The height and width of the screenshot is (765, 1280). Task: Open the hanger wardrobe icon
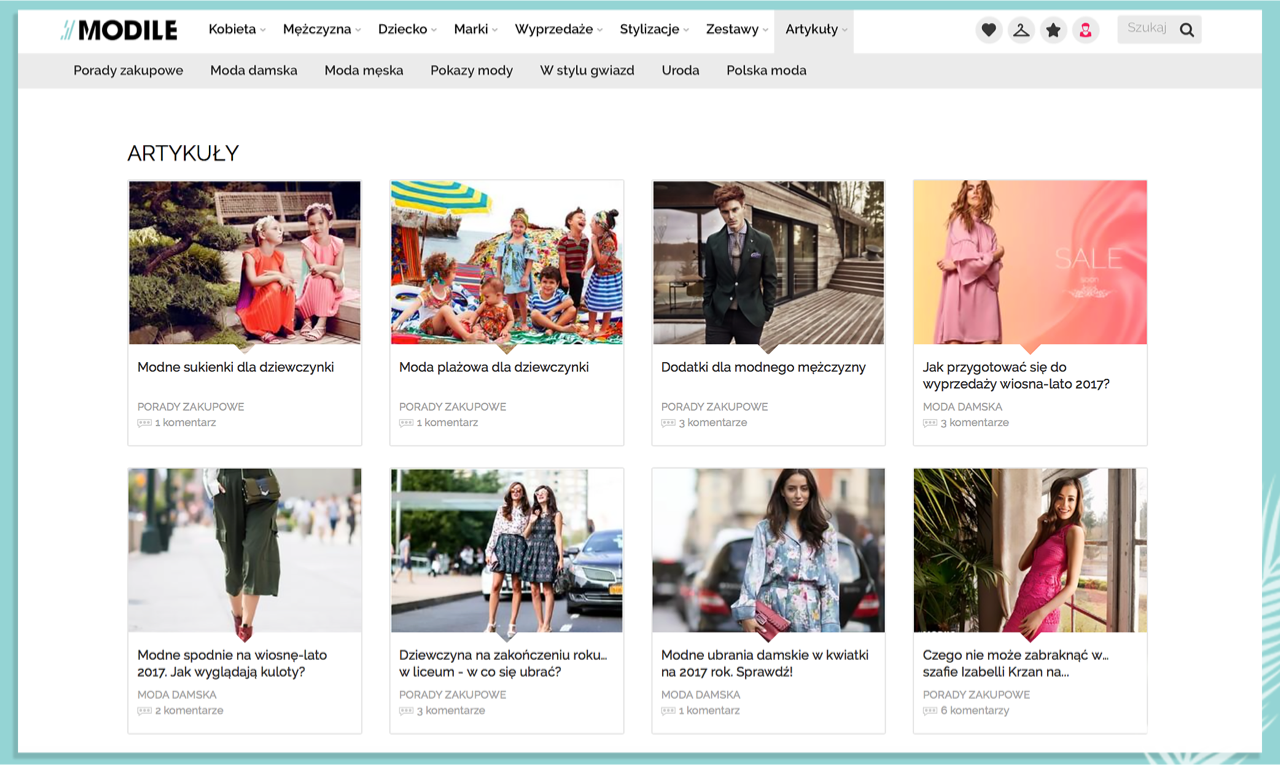1020,30
